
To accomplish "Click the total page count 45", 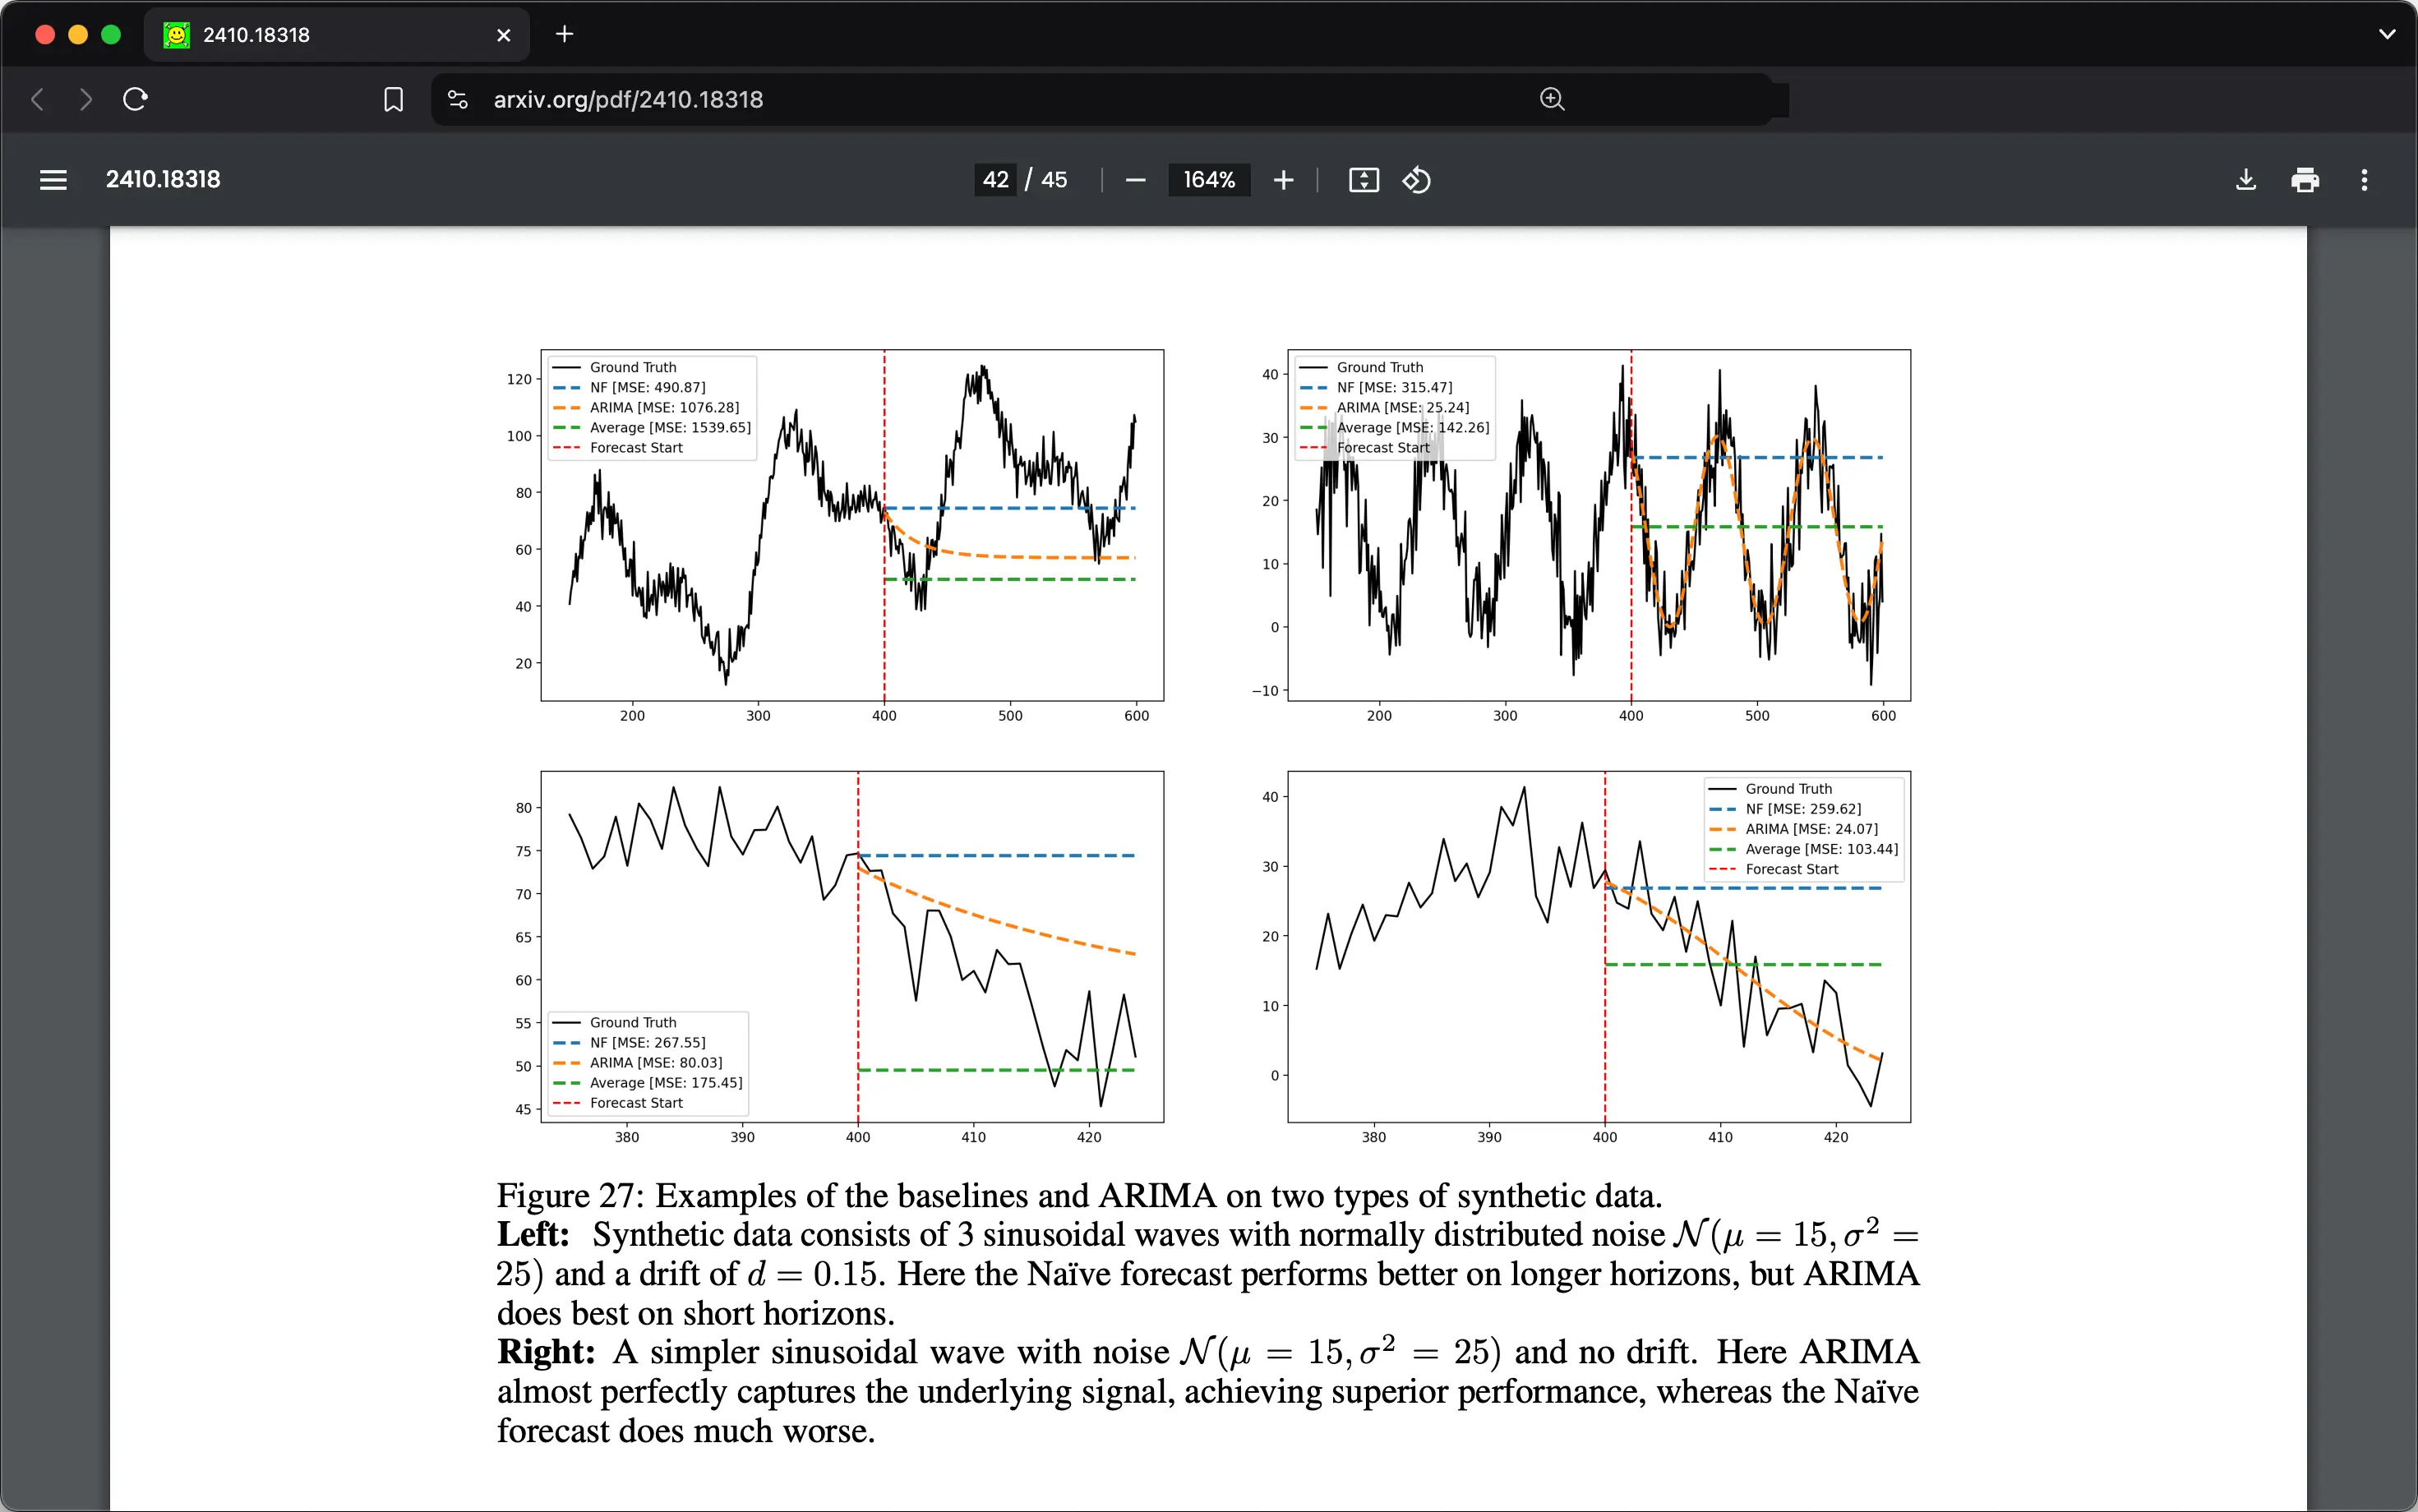I will [x=1054, y=180].
